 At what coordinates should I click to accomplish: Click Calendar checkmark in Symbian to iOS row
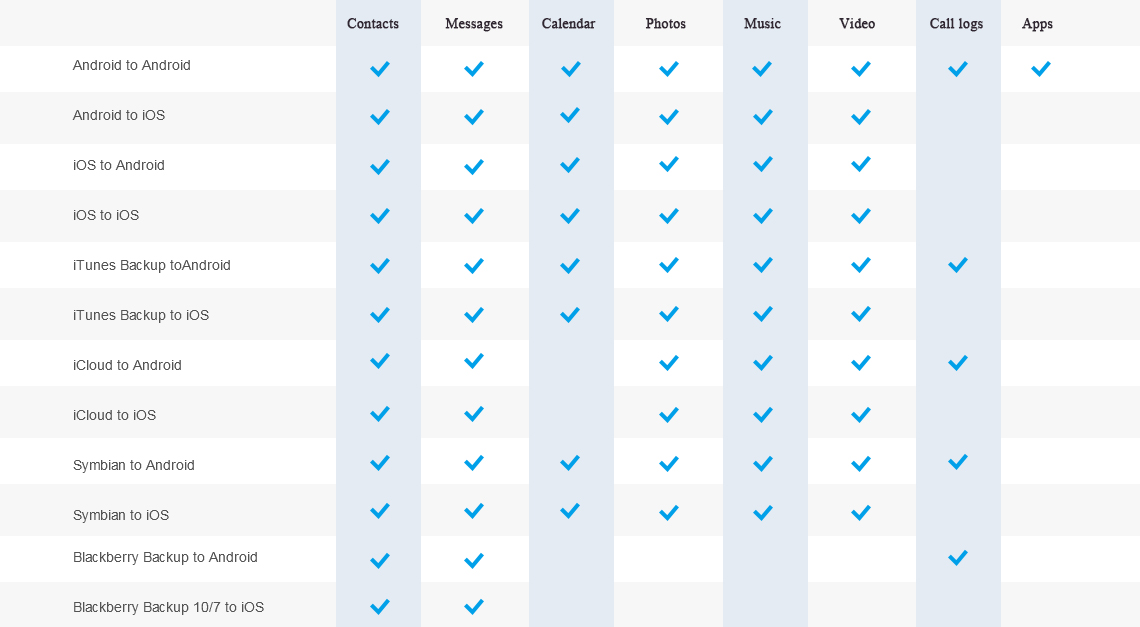[570, 511]
